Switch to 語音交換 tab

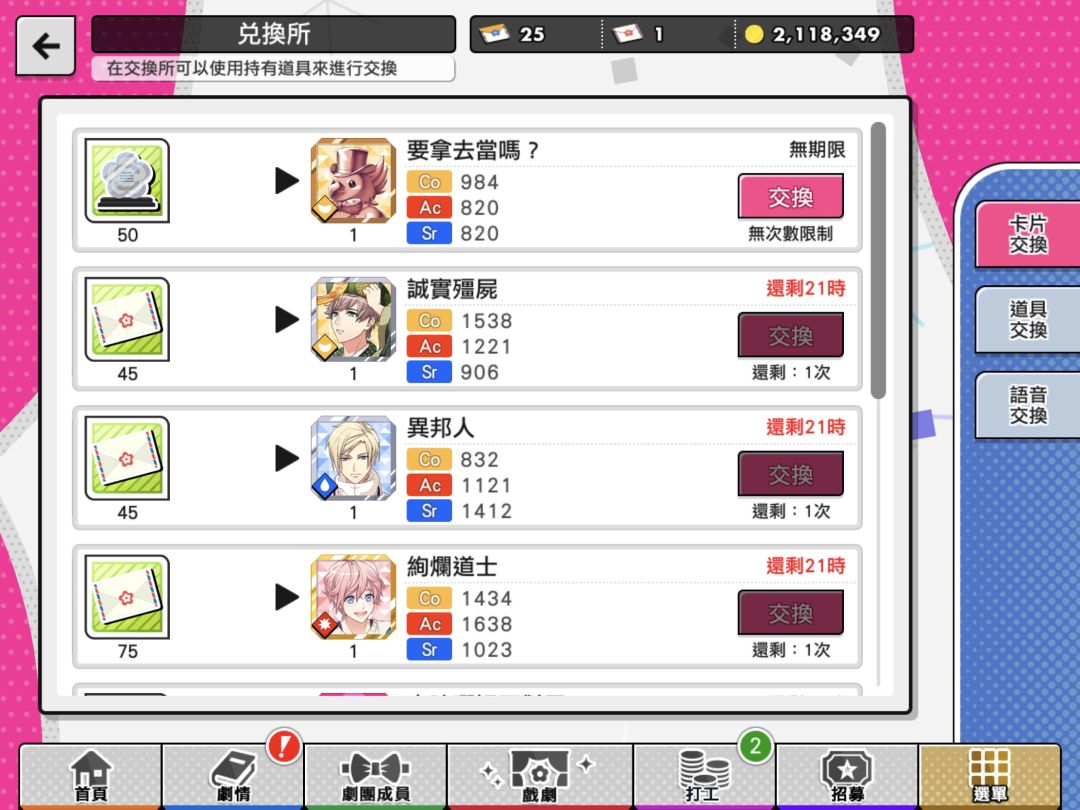(1028, 405)
